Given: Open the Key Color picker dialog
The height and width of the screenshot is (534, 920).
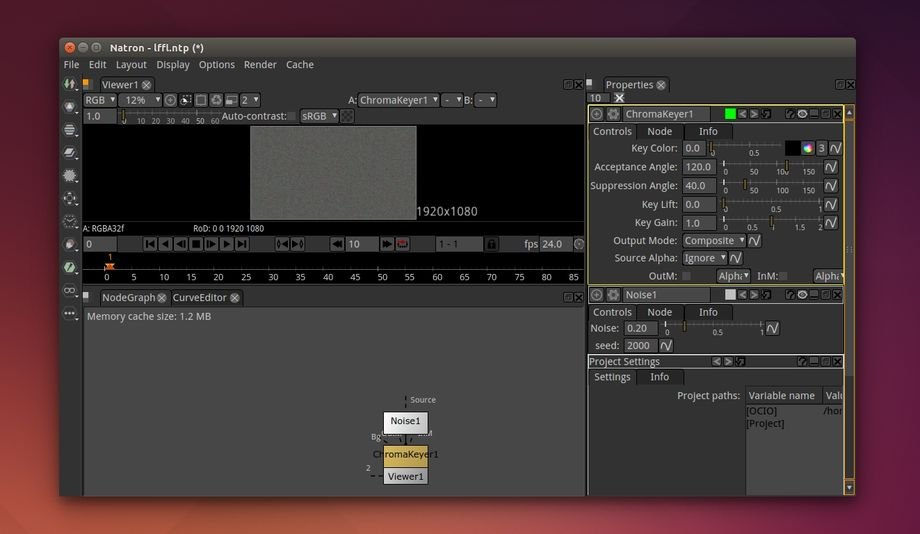Looking at the screenshot, I should 807,148.
